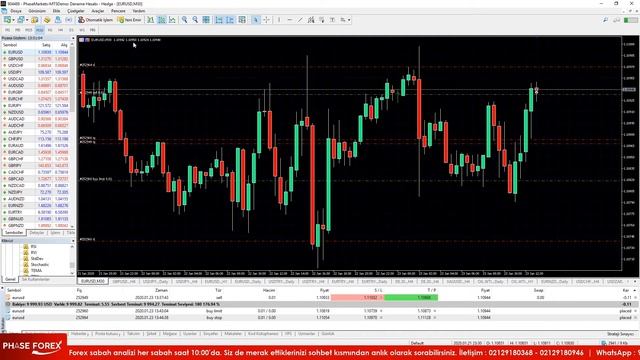Click the search icon at top right
The width and height of the screenshot is (640, 360).
606,20
